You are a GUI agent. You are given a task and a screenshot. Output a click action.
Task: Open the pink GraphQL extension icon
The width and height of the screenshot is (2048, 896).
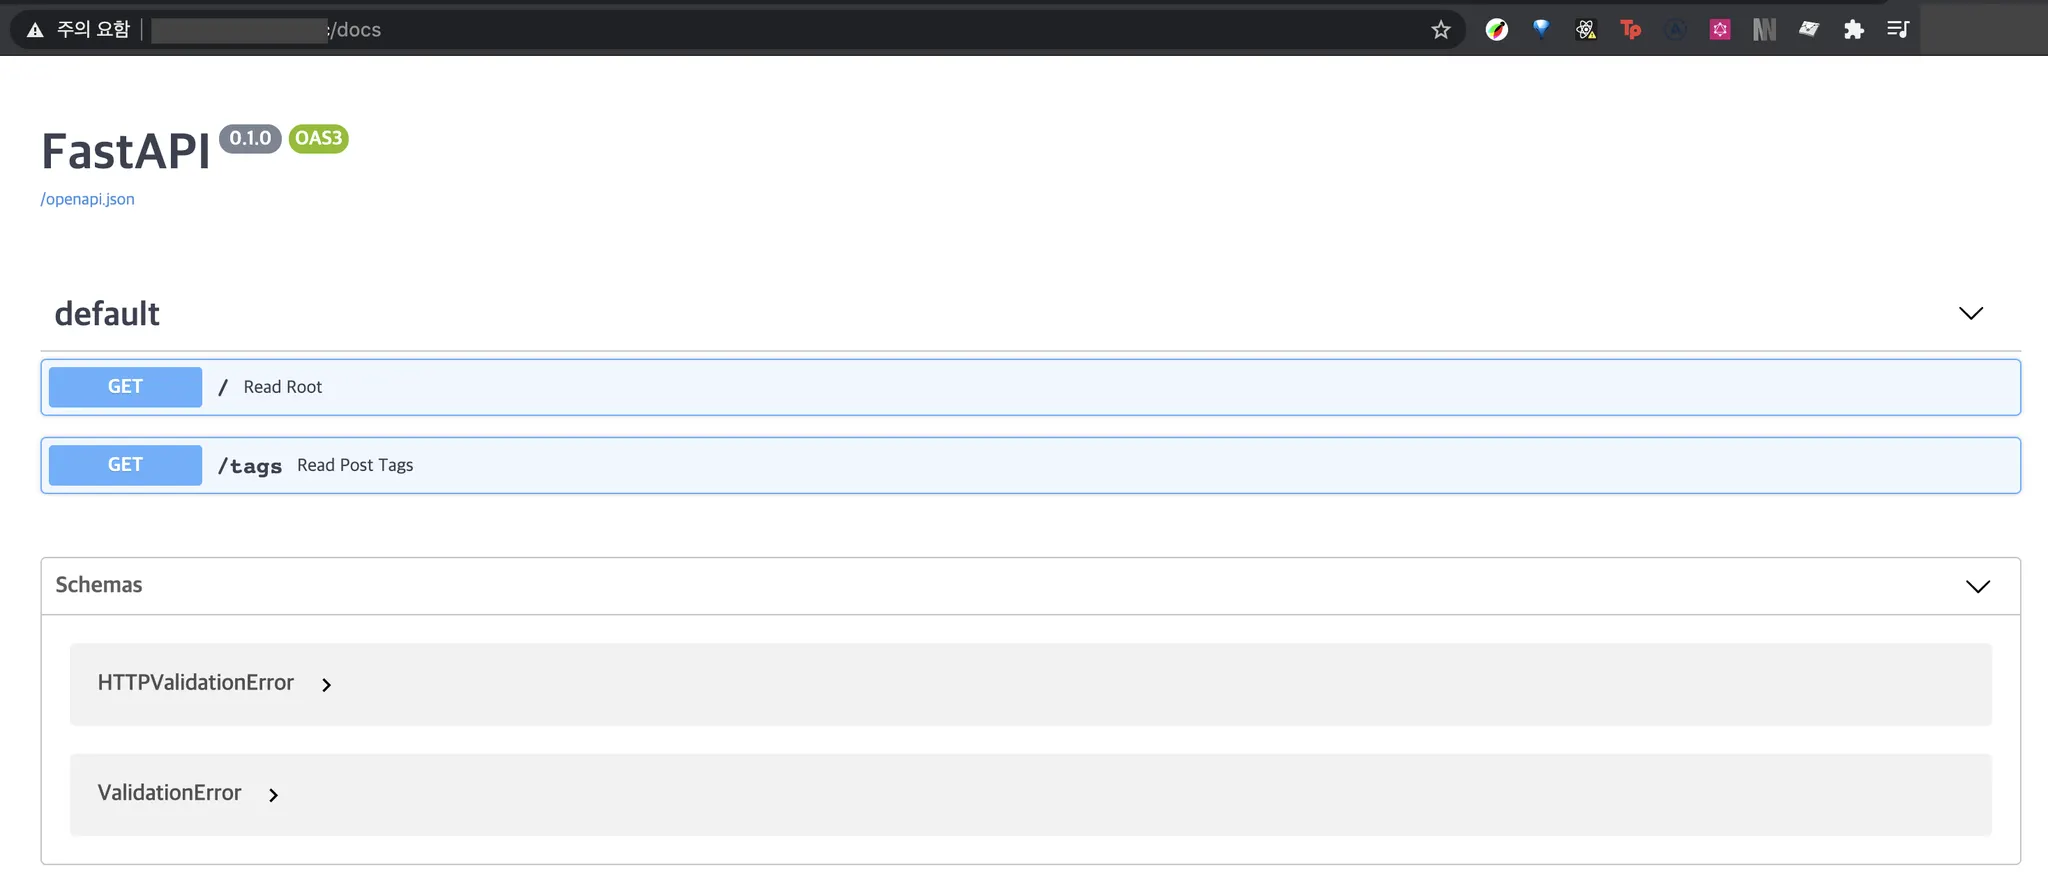pyautogui.click(x=1720, y=30)
